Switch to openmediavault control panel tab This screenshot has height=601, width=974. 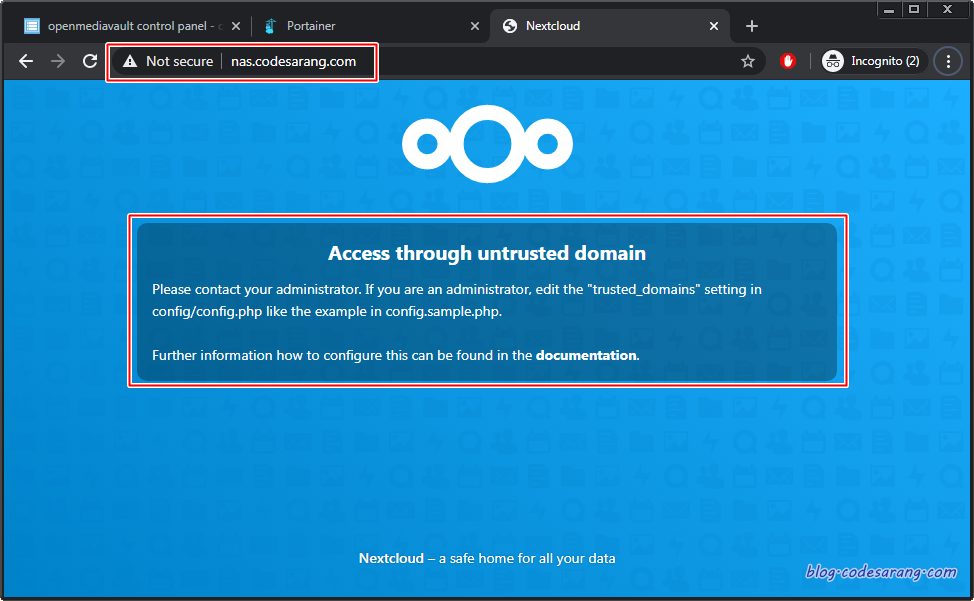point(130,26)
